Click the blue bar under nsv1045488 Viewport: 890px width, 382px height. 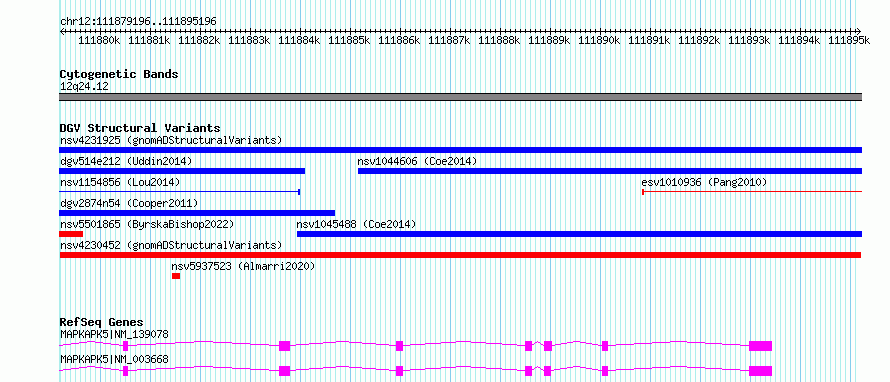pos(580,234)
